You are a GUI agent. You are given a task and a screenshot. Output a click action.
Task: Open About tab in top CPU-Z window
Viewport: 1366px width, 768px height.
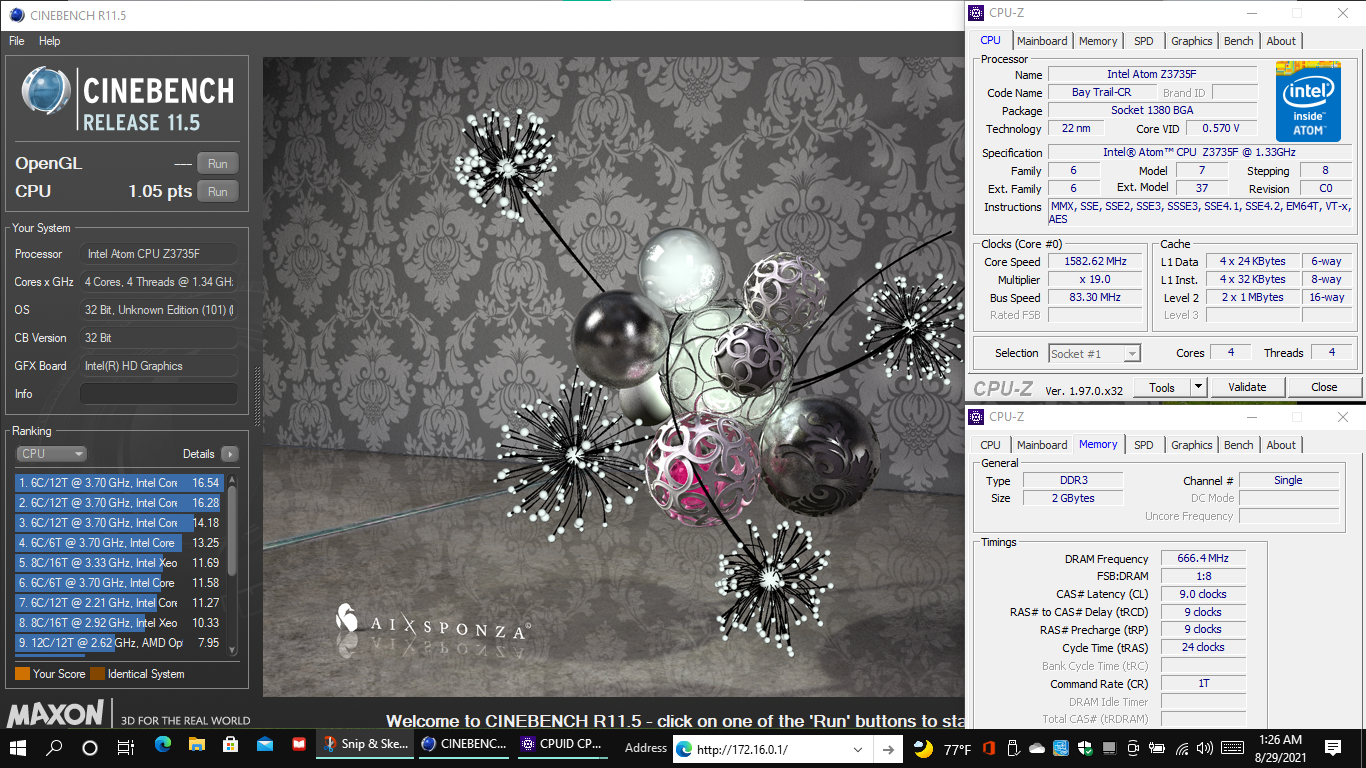click(1281, 41)
